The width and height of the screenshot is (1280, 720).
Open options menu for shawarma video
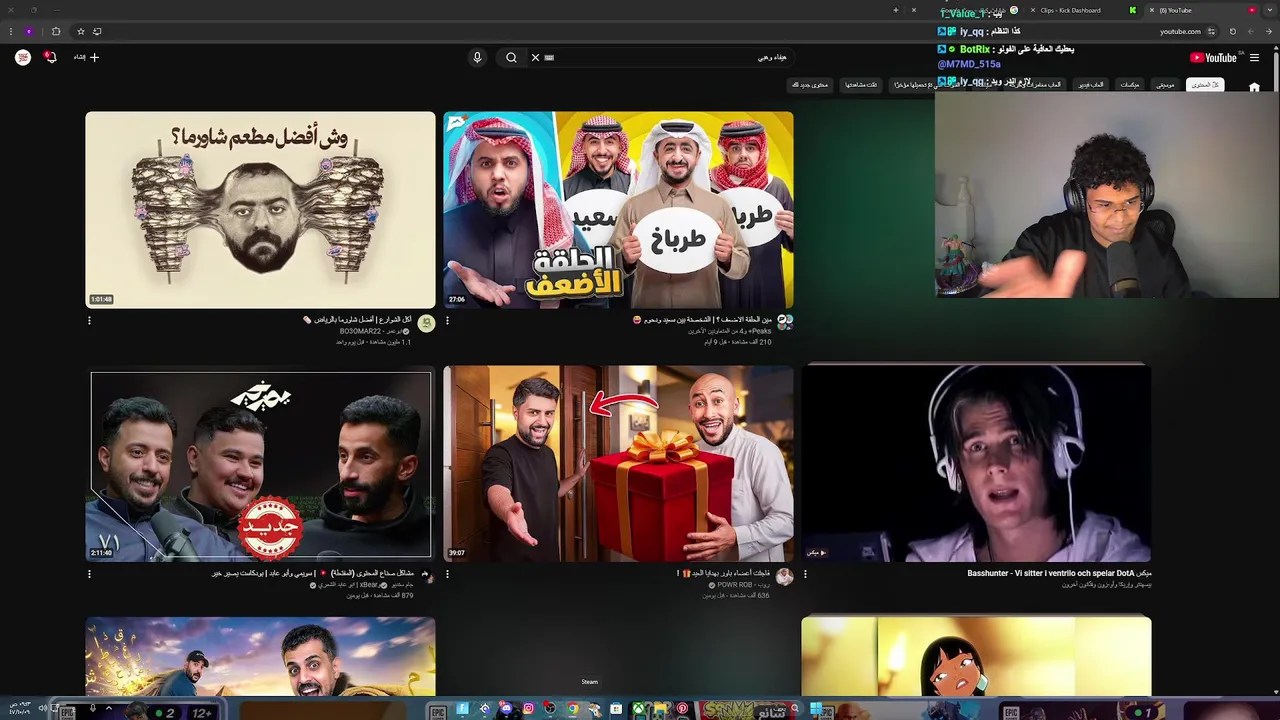[x=89, y=321]
